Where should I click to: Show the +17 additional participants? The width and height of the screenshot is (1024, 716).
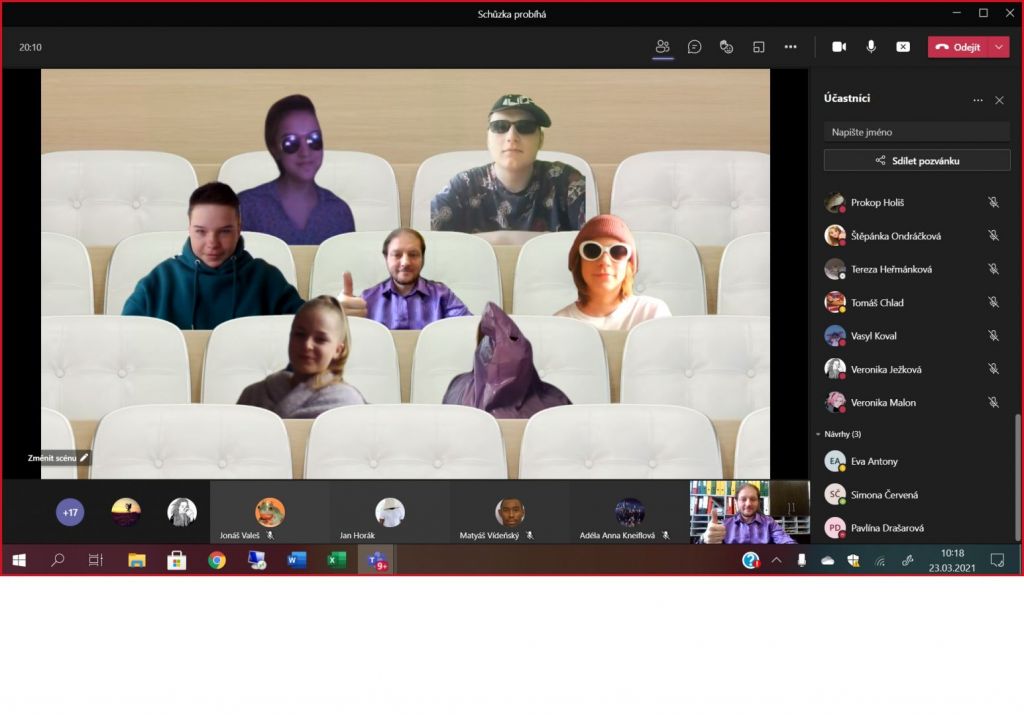pos(70,513)
